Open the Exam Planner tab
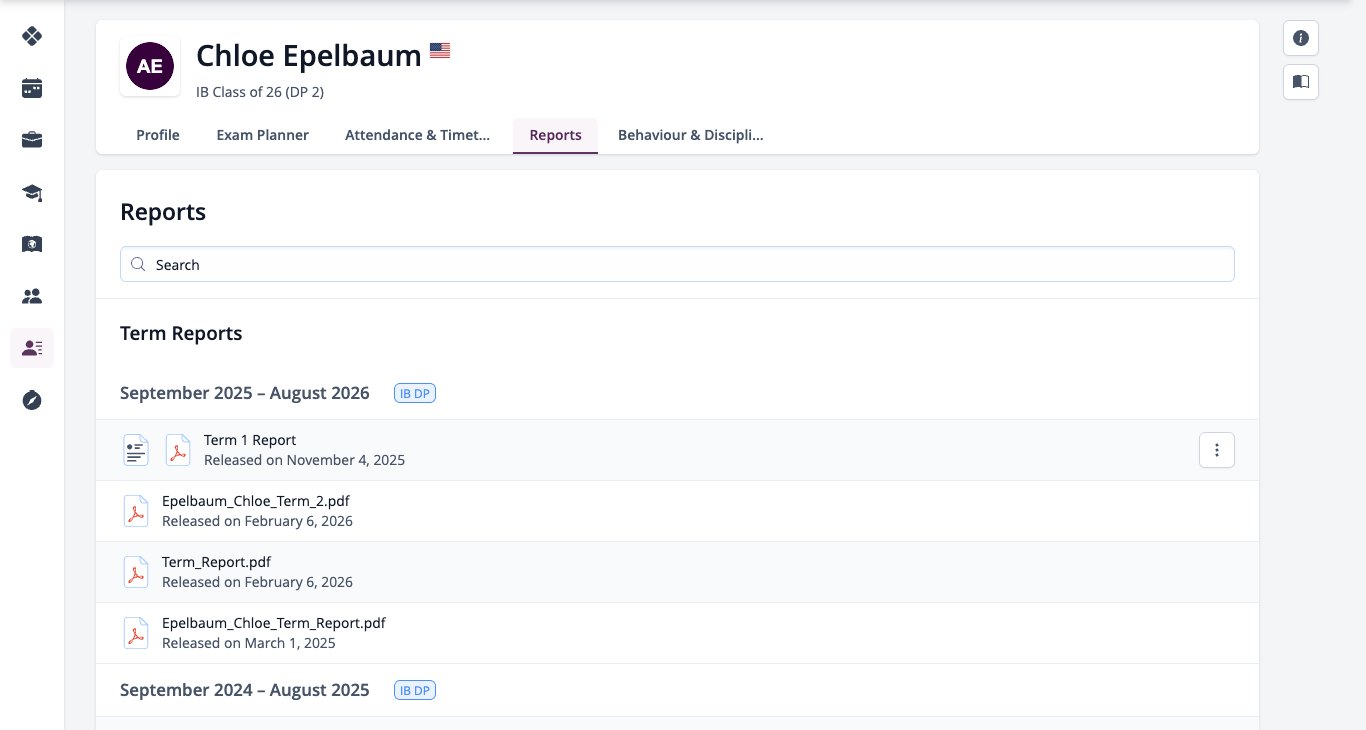 tap(263, 135)
